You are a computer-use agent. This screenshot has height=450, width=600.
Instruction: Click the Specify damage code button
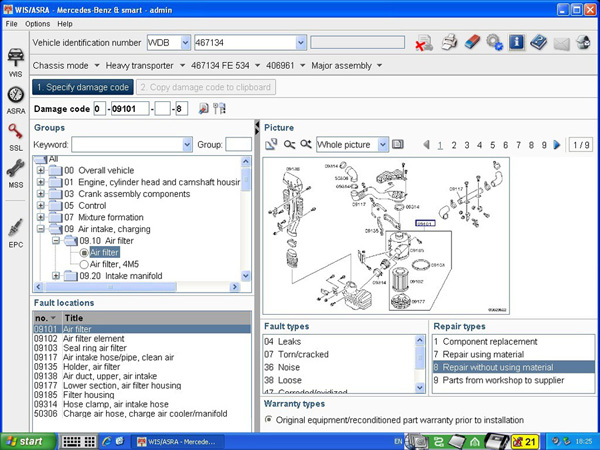[83, 87]
